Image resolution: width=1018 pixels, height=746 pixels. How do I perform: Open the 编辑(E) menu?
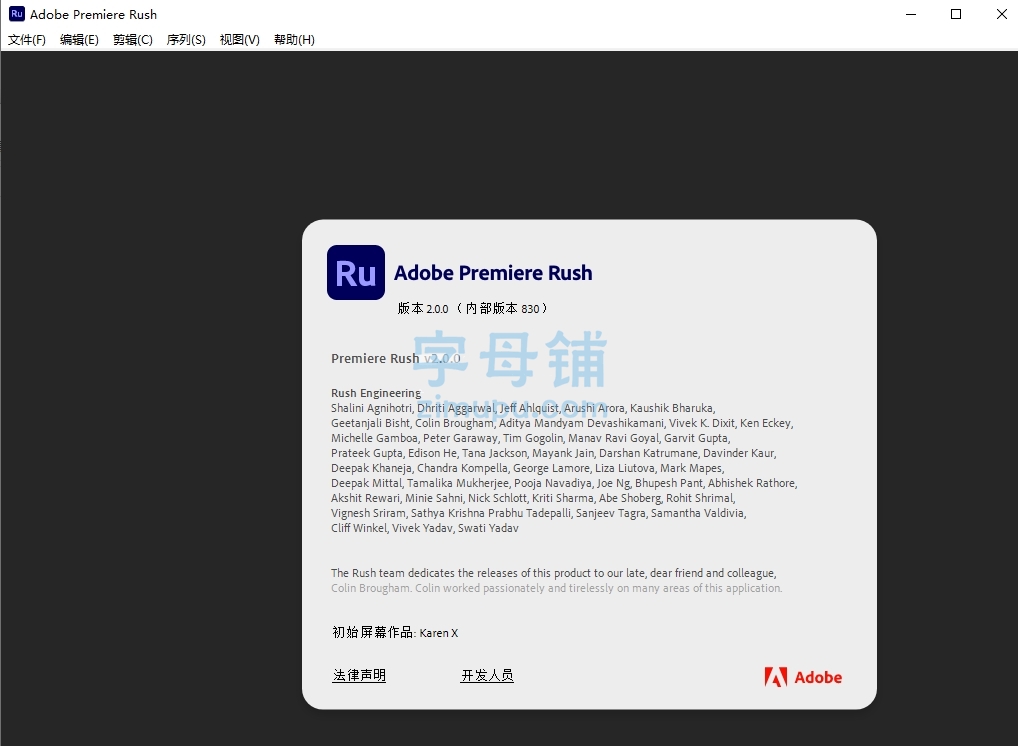coord(79,40)
